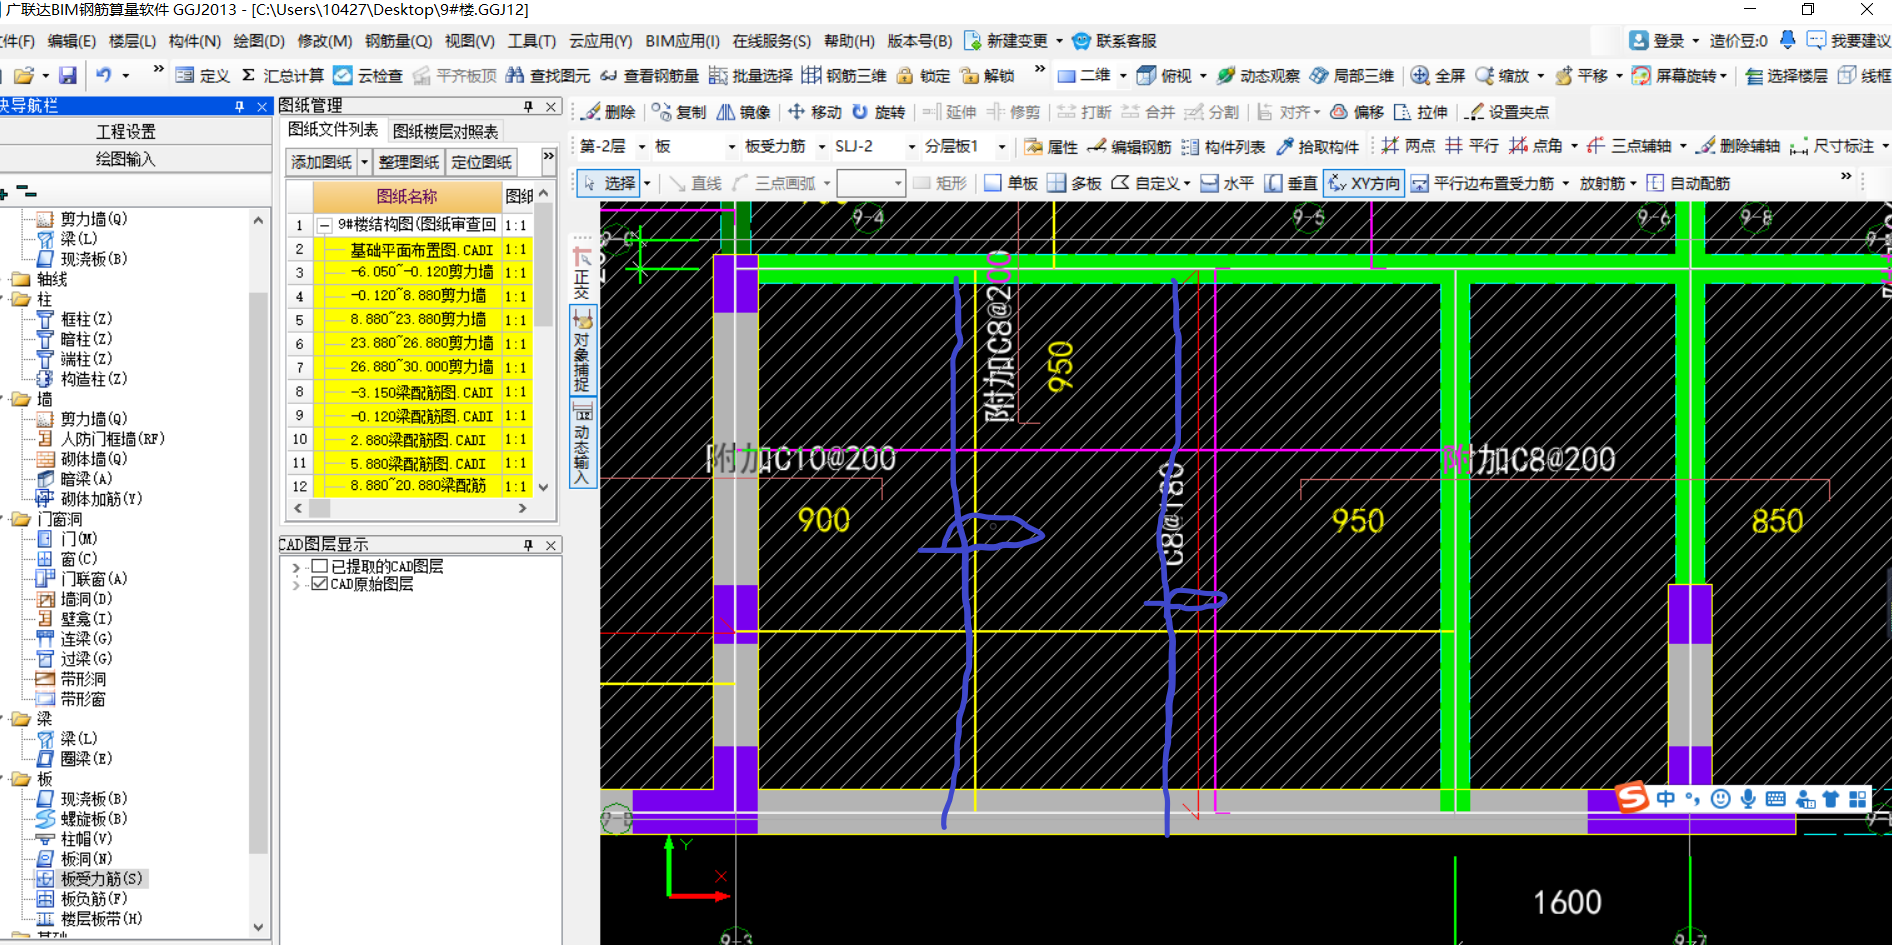Click the 登录 login button
Image resolution: width=1892 pixels, height=945 pixels.
pyautogui.click(x=1657, y=41)
